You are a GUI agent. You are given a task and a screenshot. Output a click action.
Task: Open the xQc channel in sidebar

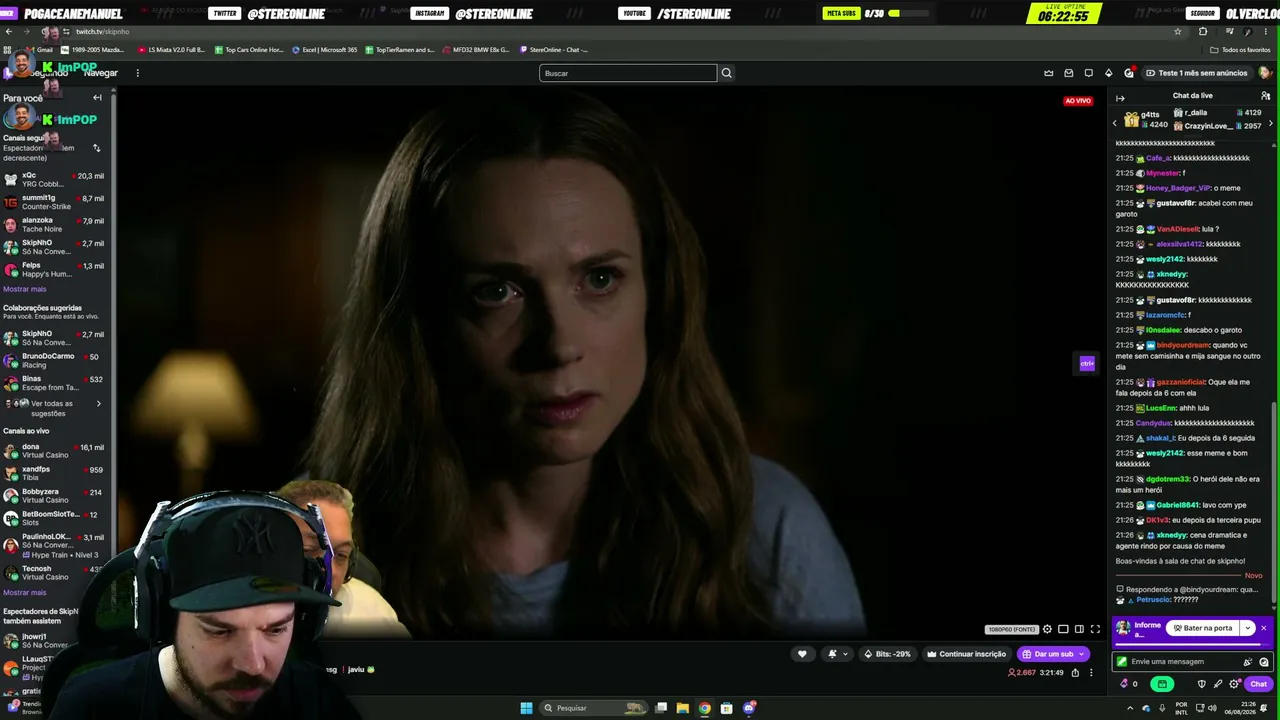point(56,180)
